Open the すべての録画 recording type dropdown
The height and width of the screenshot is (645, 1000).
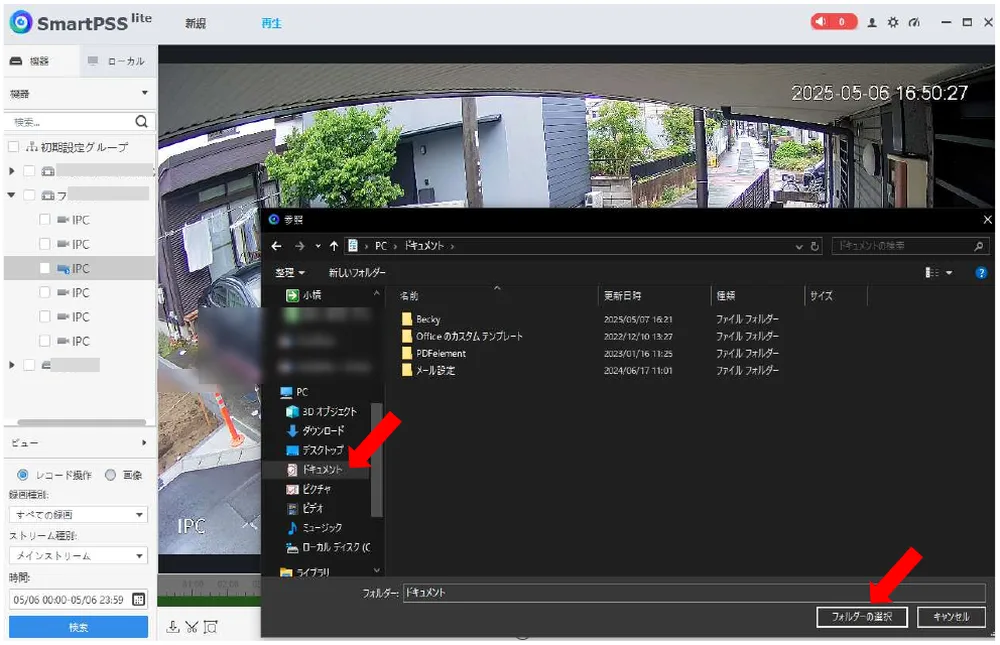coord(78,514)
